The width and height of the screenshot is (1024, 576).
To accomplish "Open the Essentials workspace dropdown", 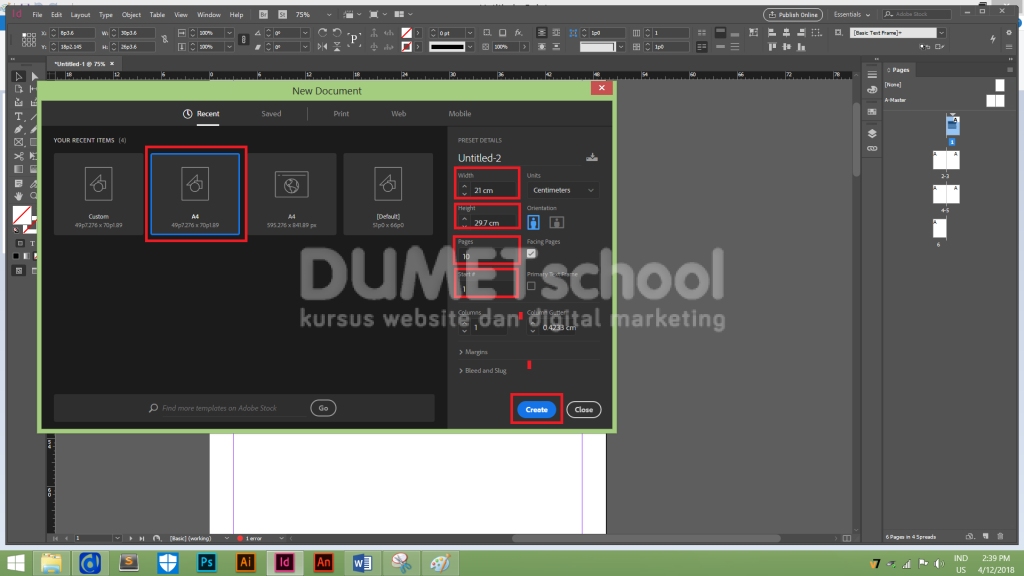I will (x=852, y=14).
